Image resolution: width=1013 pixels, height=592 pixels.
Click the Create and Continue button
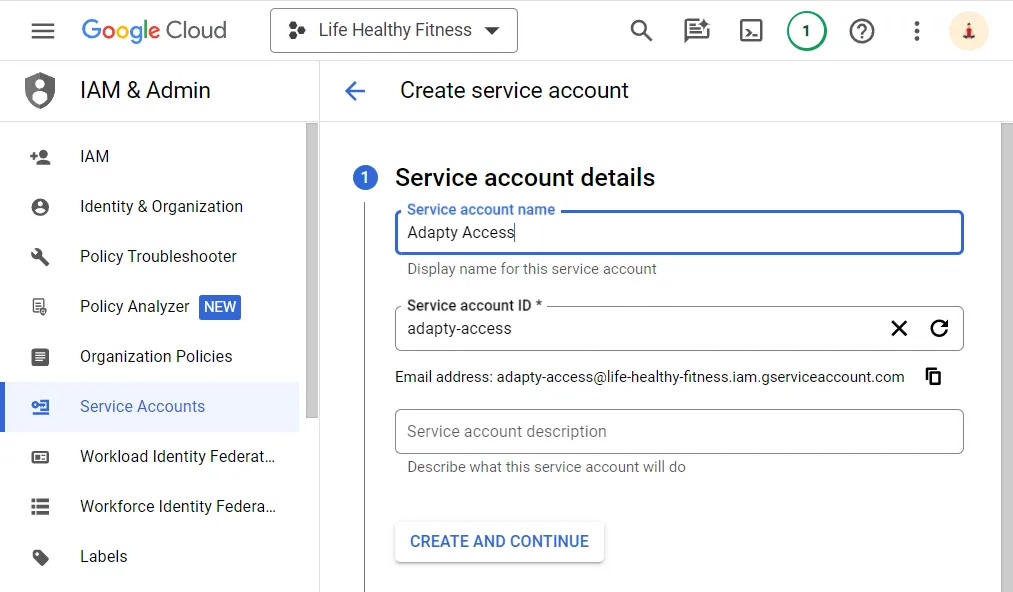pyautogui.click(x=499, y=542)
